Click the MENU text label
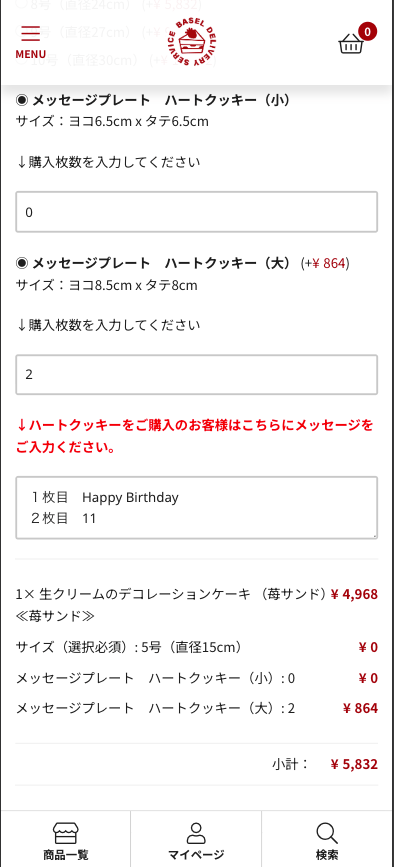This screenshot has width=394, height=867. [30, 54]
